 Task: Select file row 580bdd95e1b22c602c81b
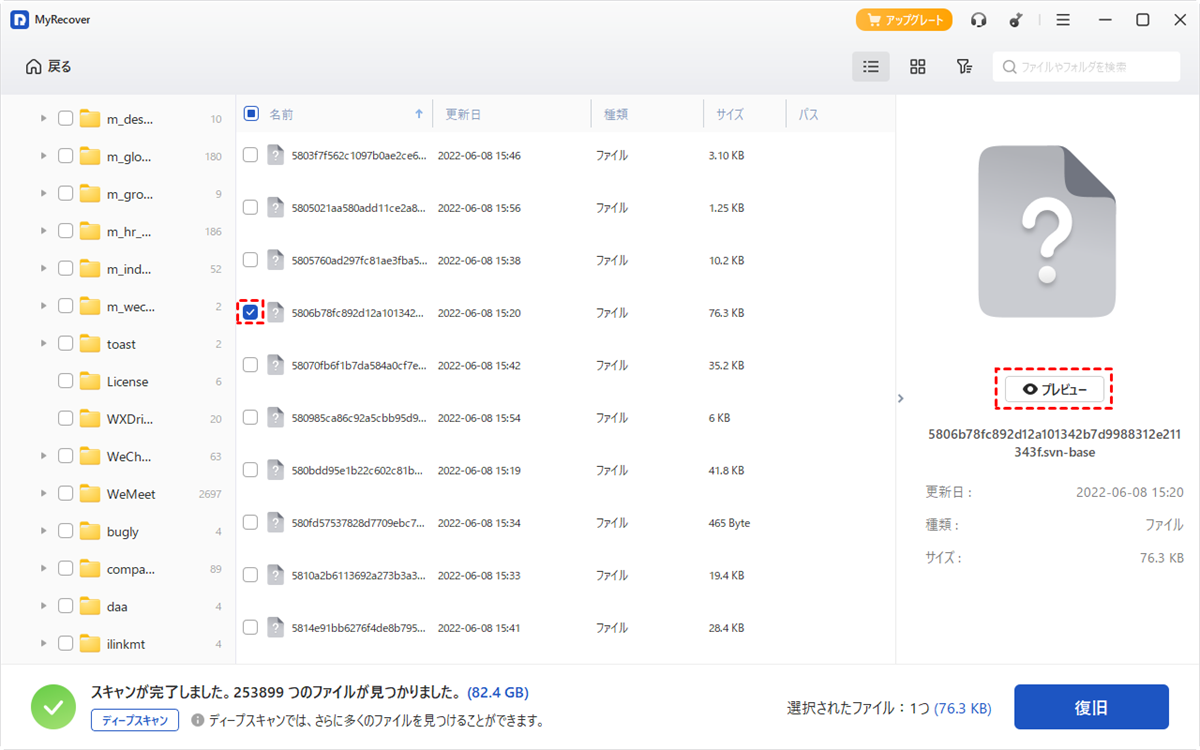click(x=566, y=470)
